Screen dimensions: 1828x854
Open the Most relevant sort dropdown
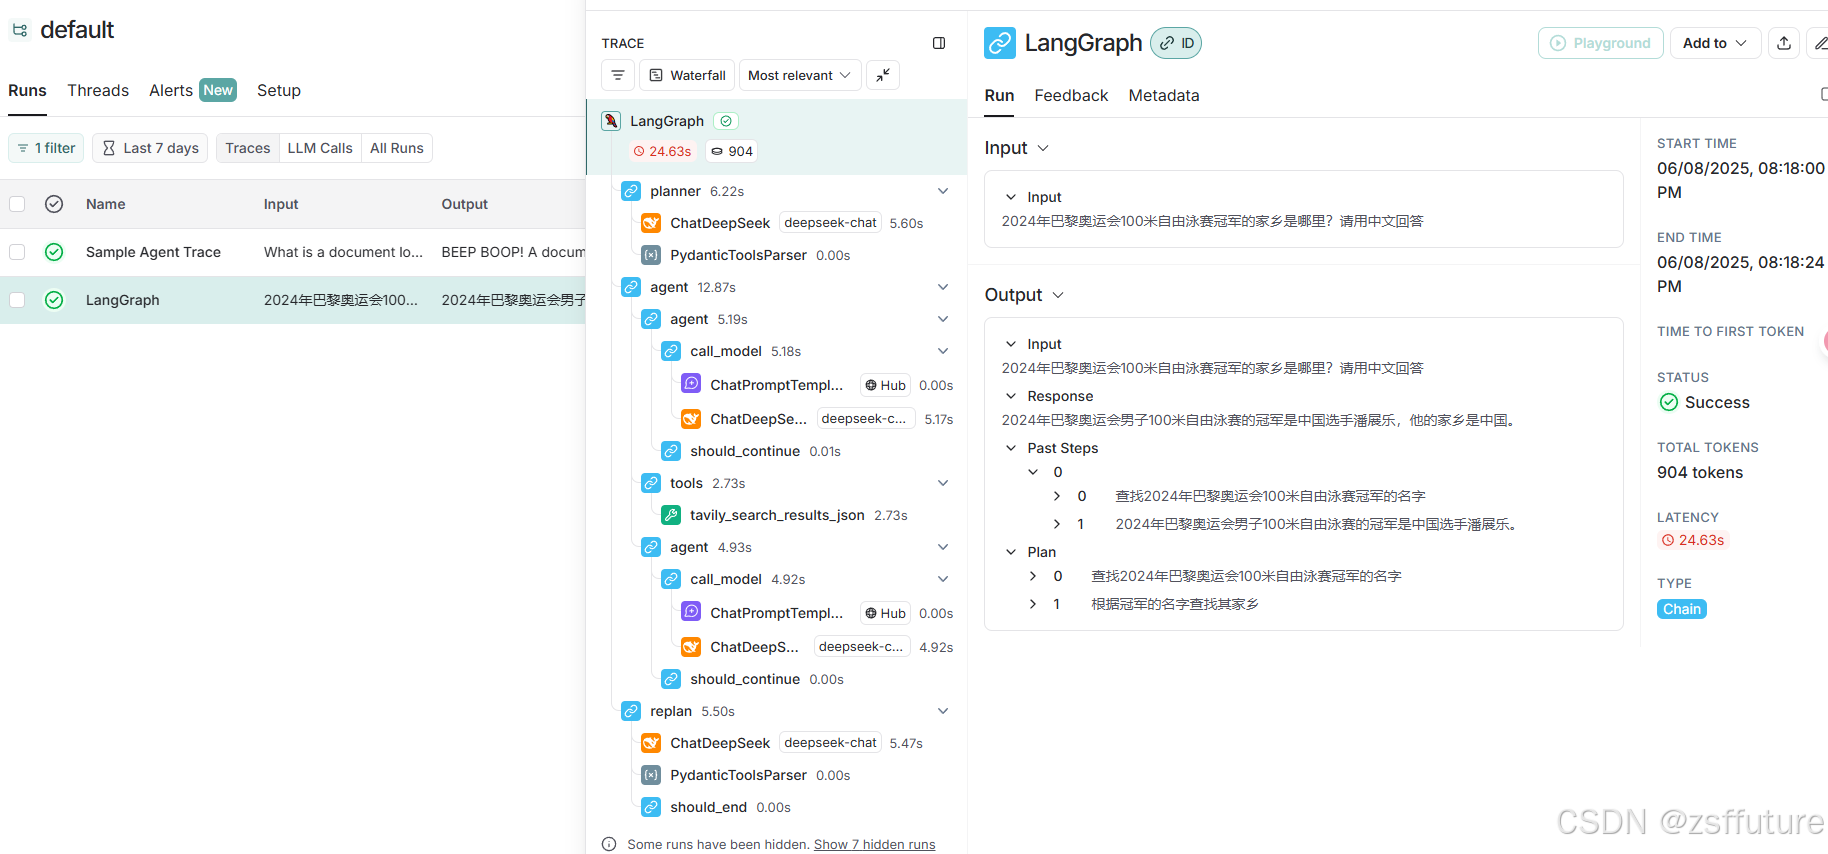[x=800, y=75]
